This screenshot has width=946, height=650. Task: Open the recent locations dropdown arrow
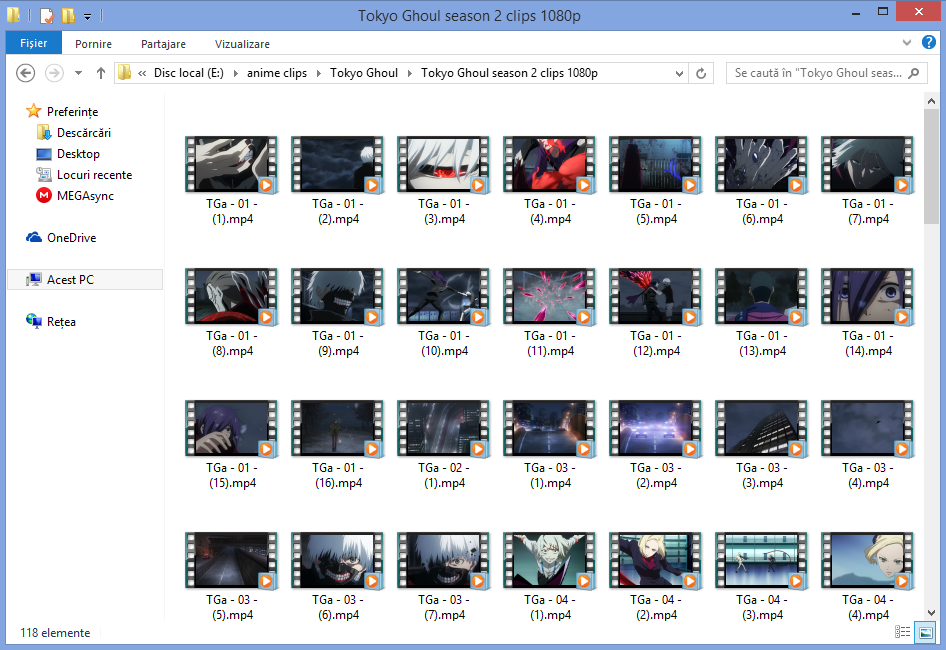78,73
